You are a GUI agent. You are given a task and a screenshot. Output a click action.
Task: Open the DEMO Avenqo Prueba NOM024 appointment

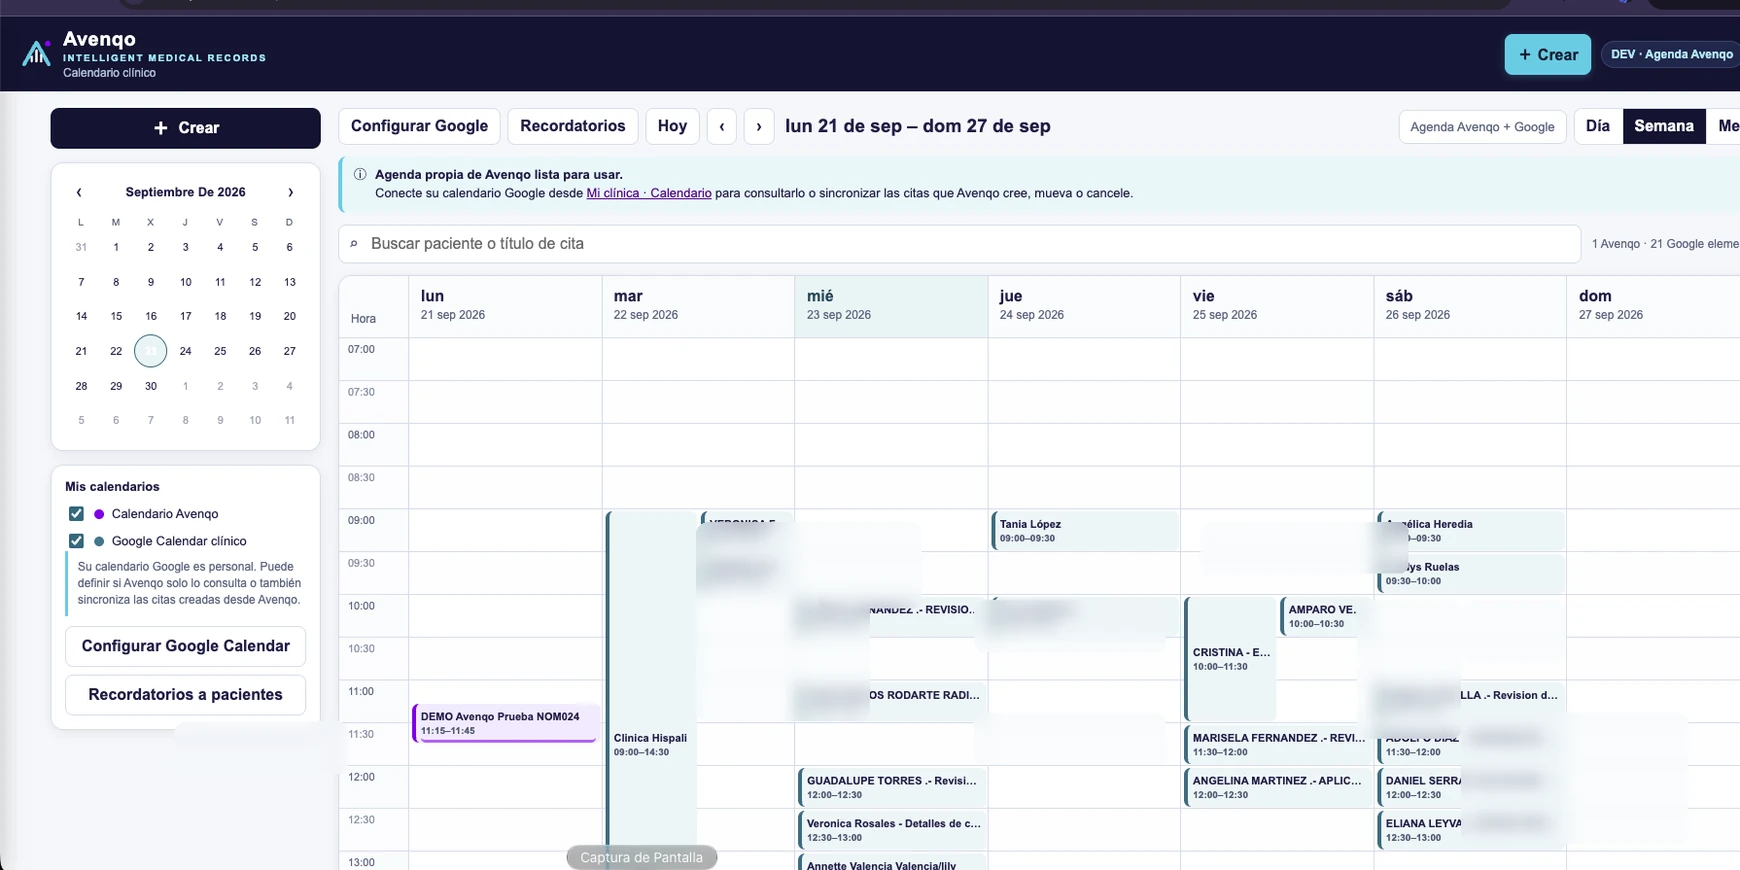(505, 723)
